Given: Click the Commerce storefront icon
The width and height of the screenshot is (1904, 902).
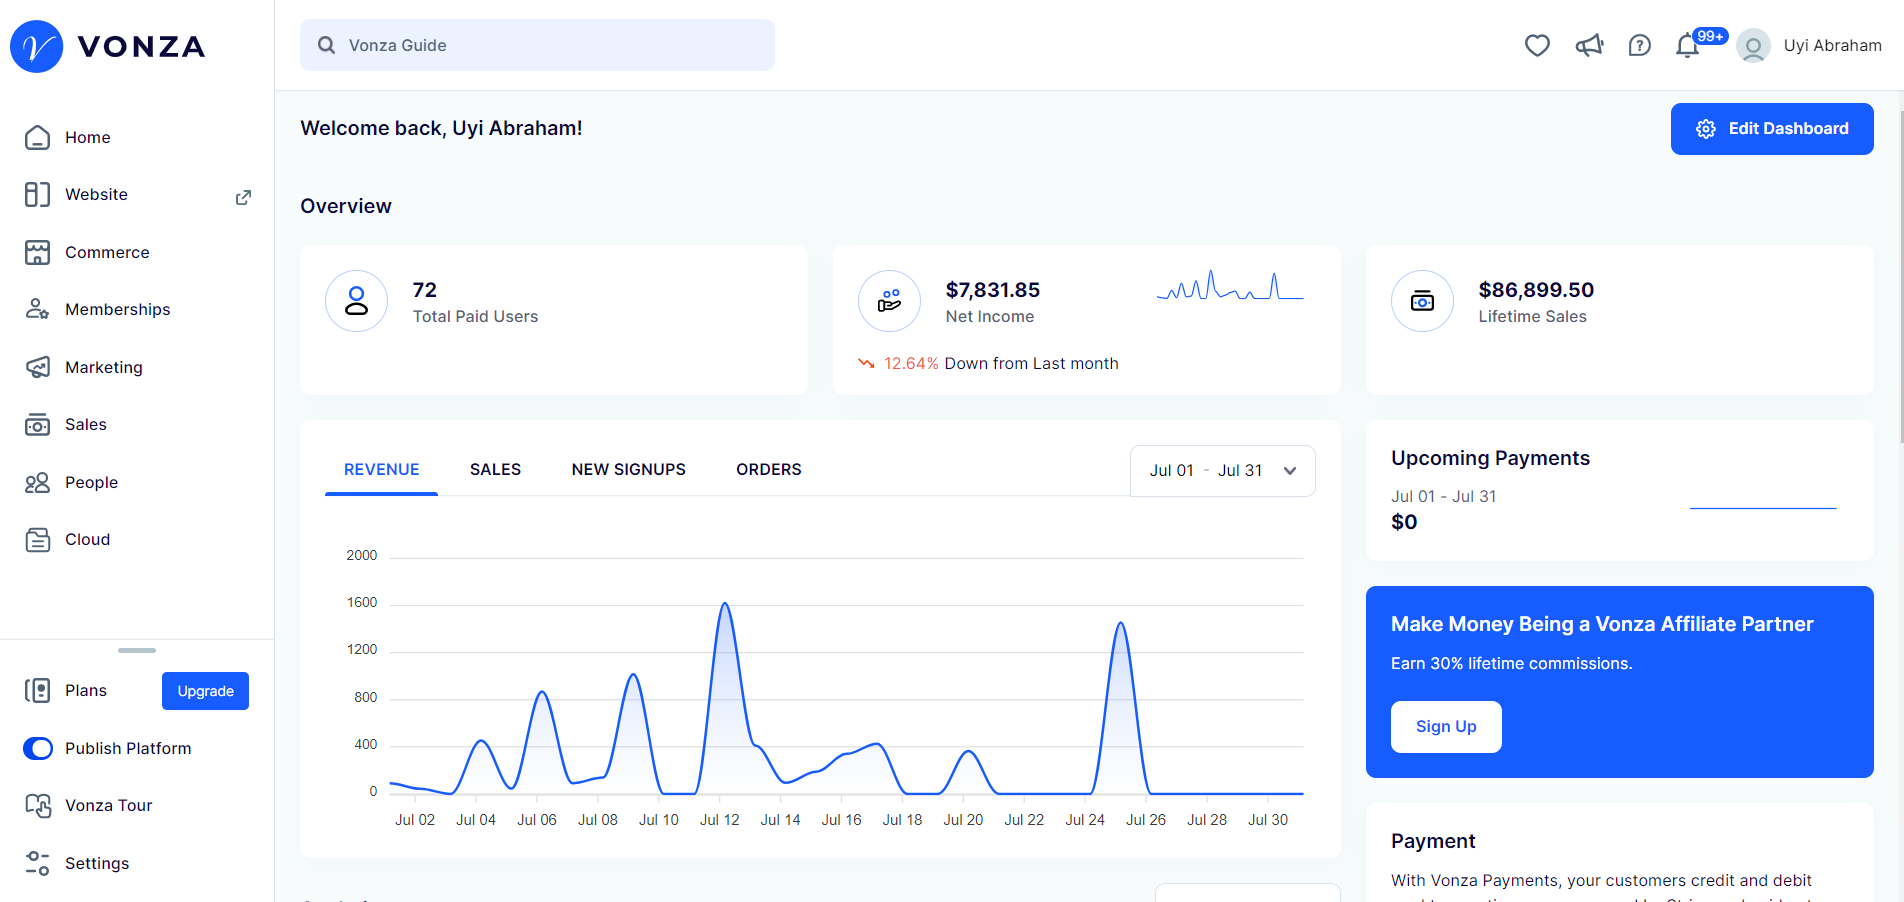Looking at the screenshot, I should 37,252.
